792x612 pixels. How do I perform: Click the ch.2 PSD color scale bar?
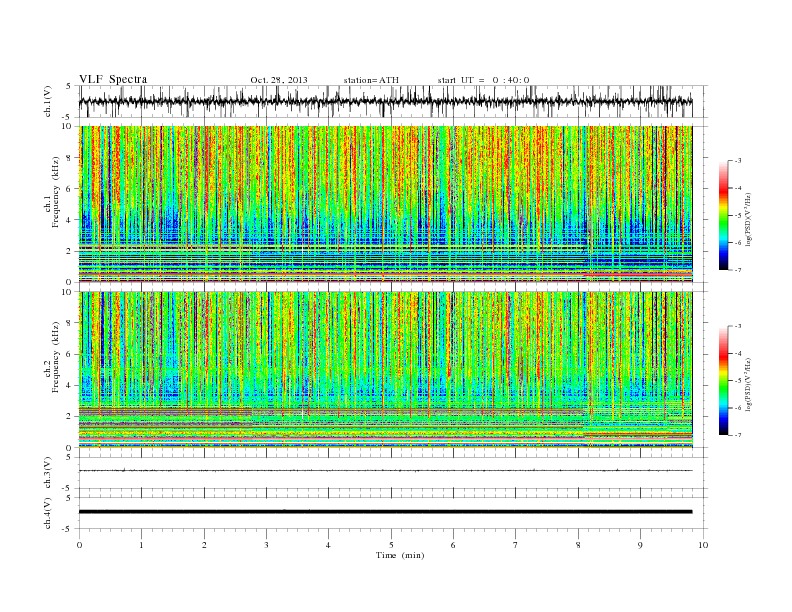[x=724, y=381]
